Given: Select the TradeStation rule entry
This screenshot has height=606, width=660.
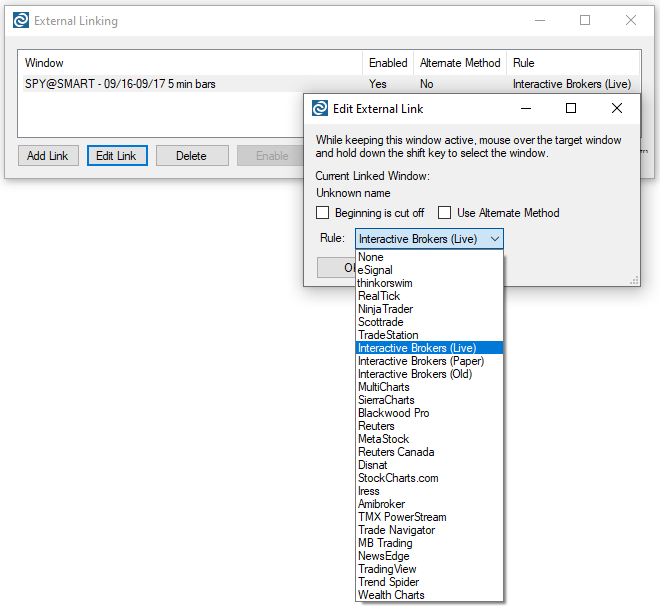Looking at the screenshot, I should (x=388, y=335).
